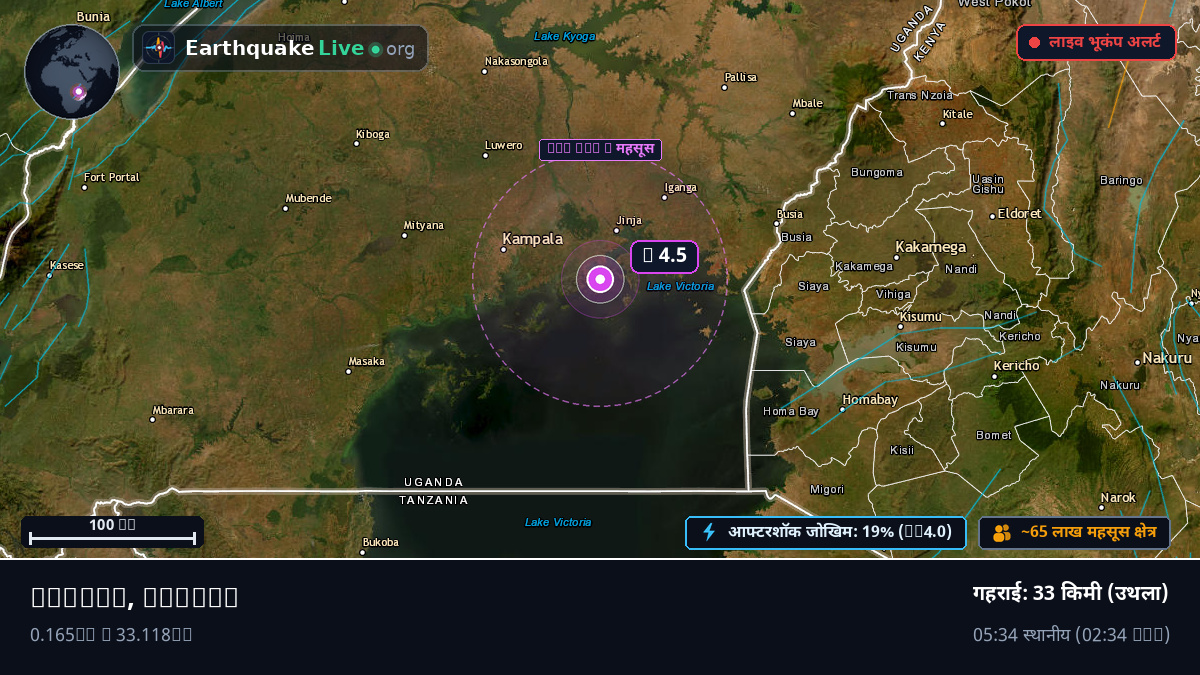This screenshot has width=1200, height=675.
Task: Click the Earthquake Live compass logo icon
Action: pyautogui.click(x=159, y=48)
